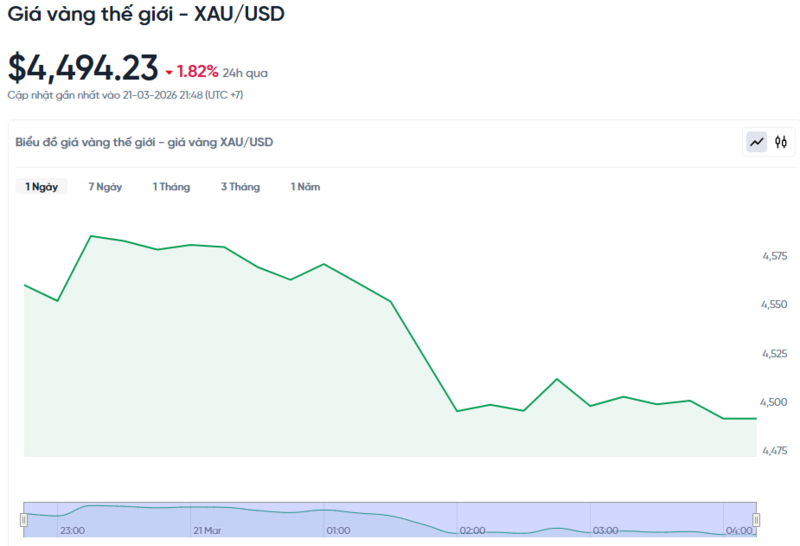Click the 4,575 y-axis label
The image size is (800, 546).
click(x=774, y=256)
